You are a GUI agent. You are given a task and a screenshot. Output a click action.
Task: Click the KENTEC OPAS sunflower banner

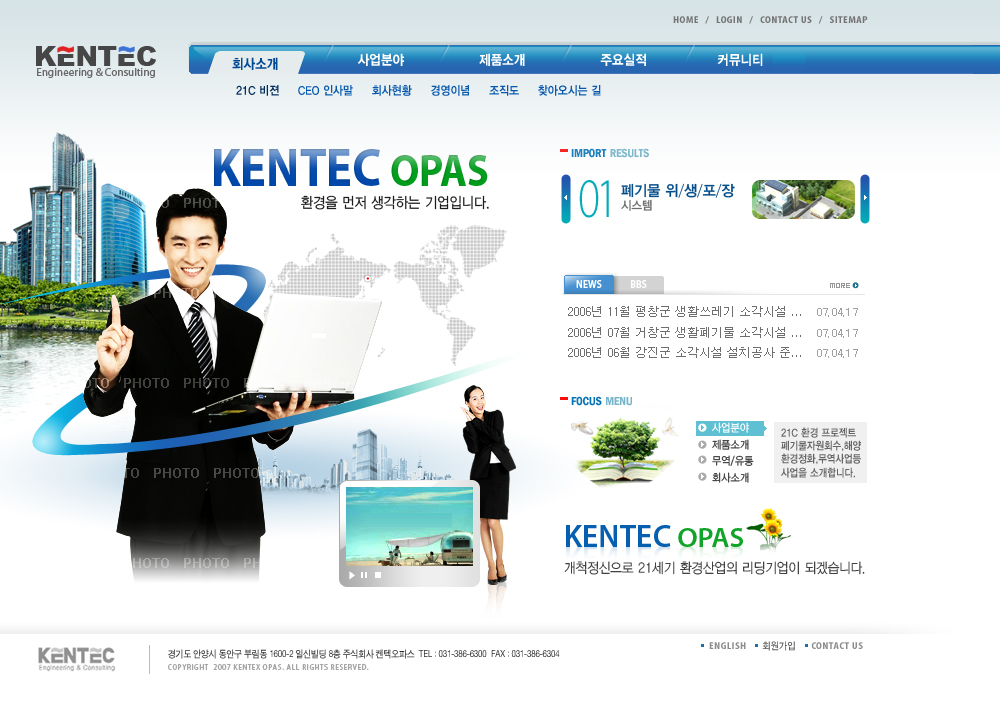(x=677, y=531)
